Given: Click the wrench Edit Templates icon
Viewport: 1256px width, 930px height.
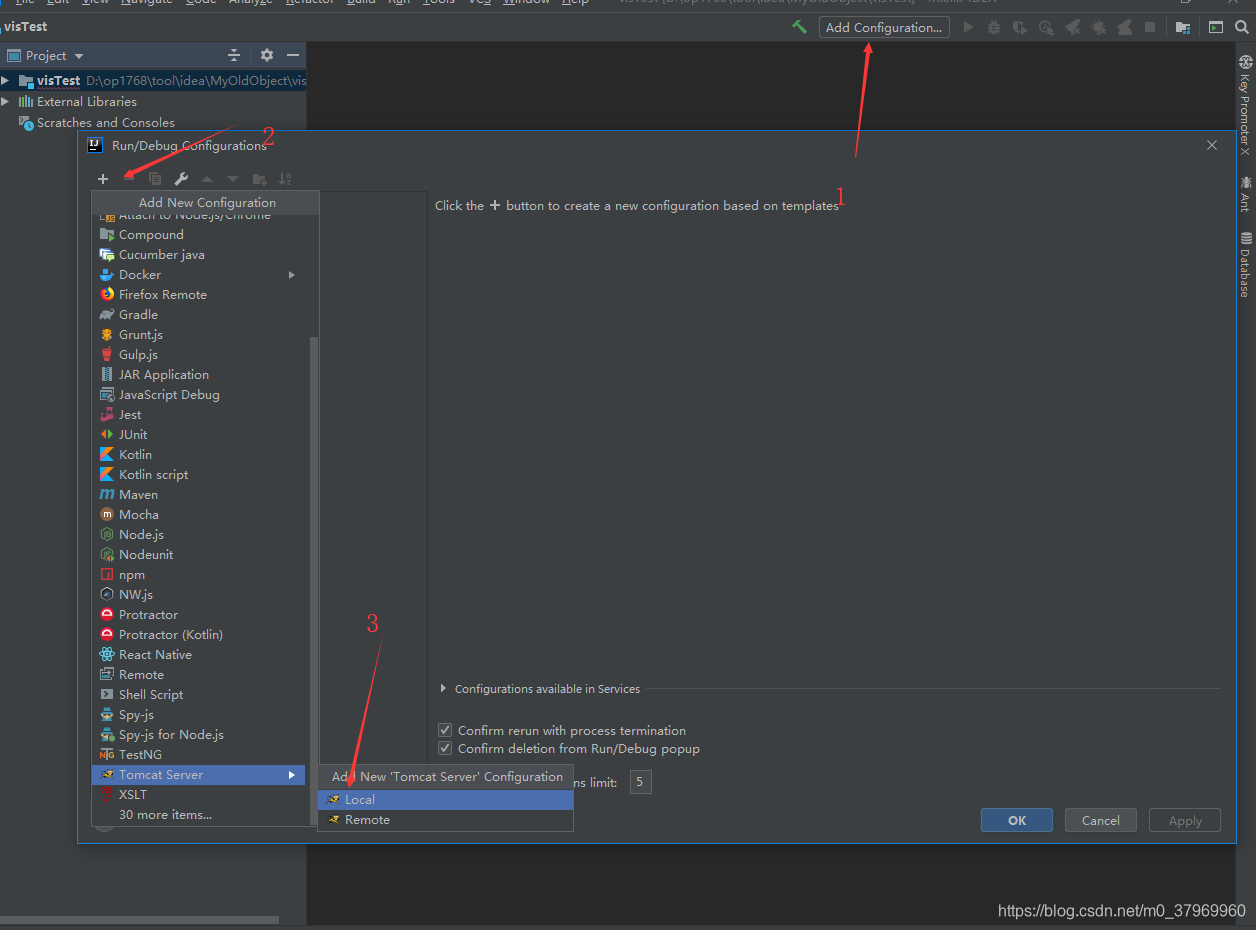Looking at the screenshot, I should (181, 179).
